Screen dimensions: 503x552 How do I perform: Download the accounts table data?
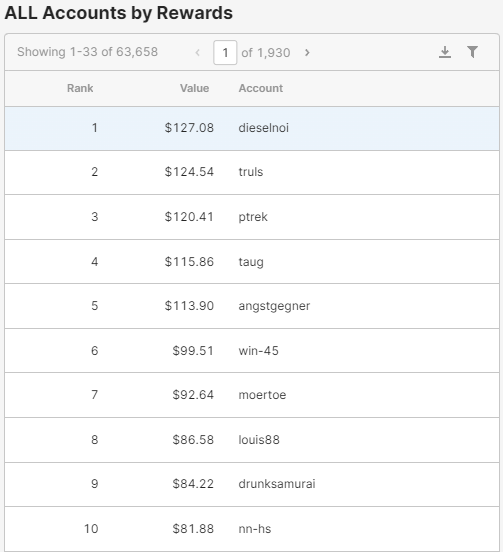445,52
